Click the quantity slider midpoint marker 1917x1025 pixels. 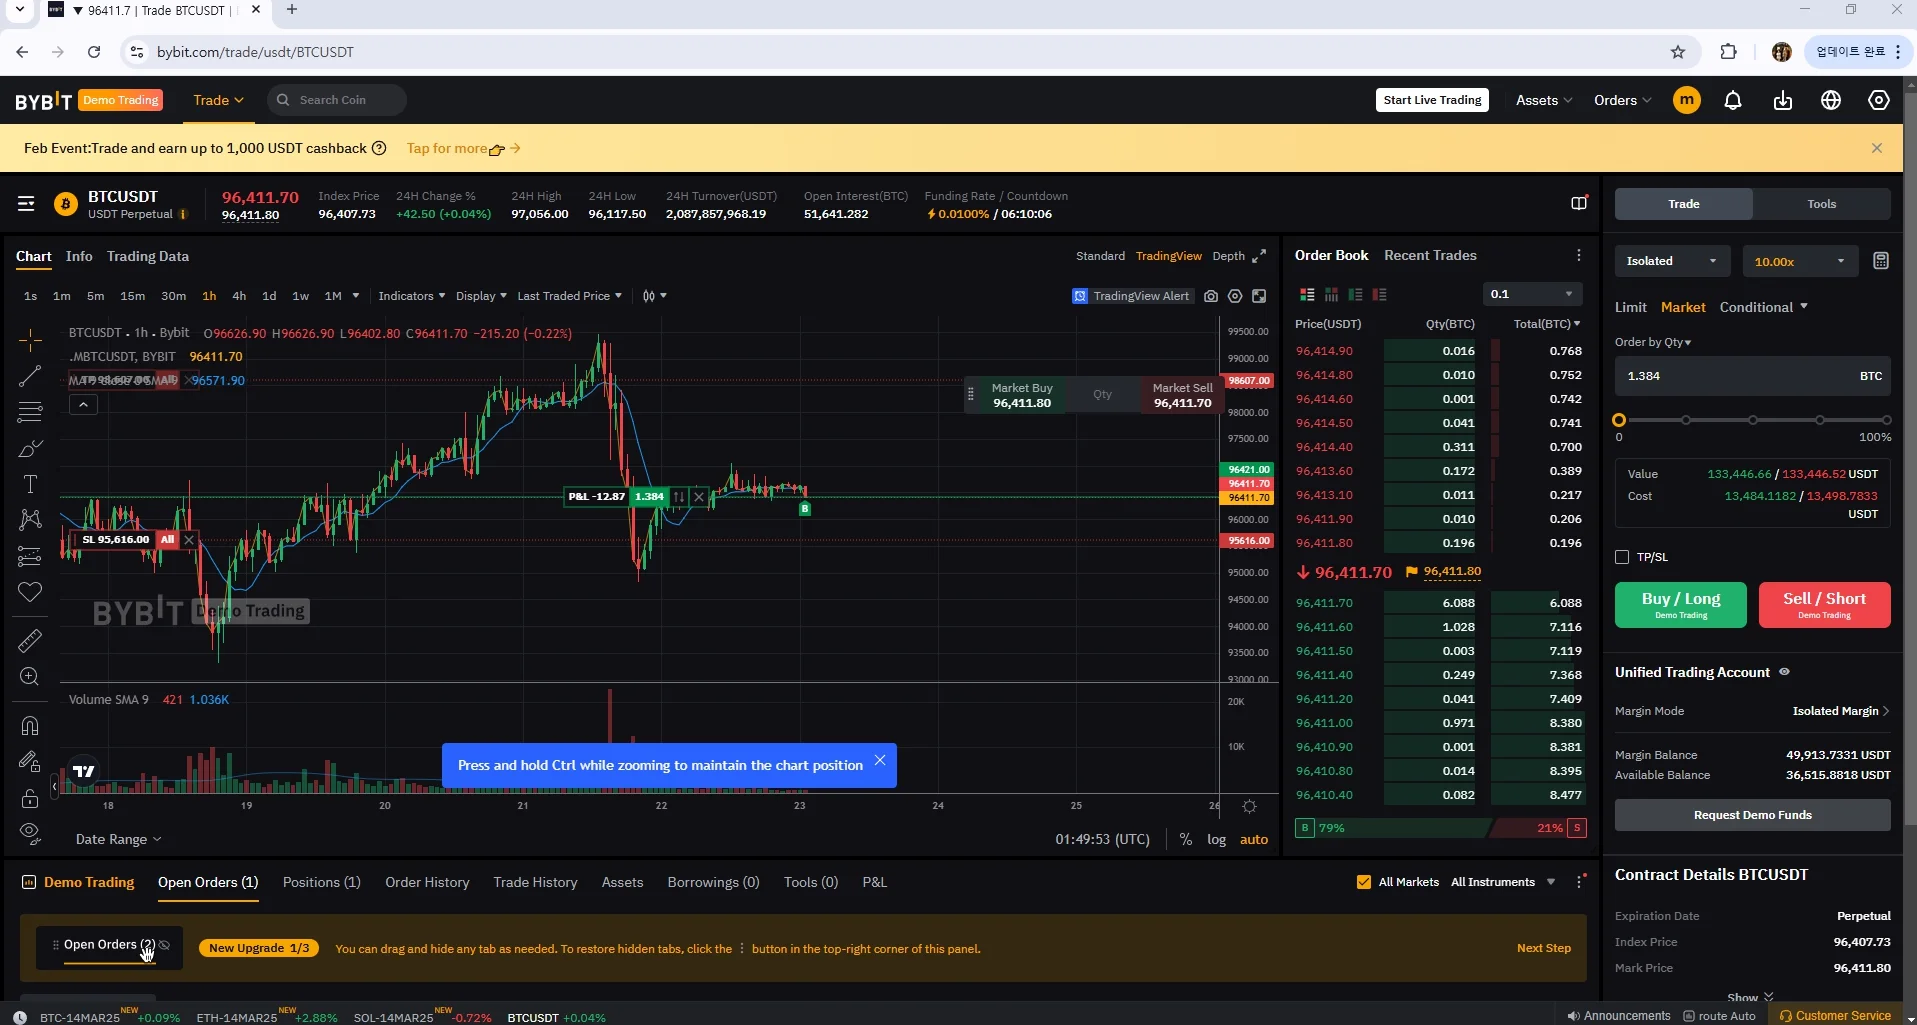pos(1753,420)
